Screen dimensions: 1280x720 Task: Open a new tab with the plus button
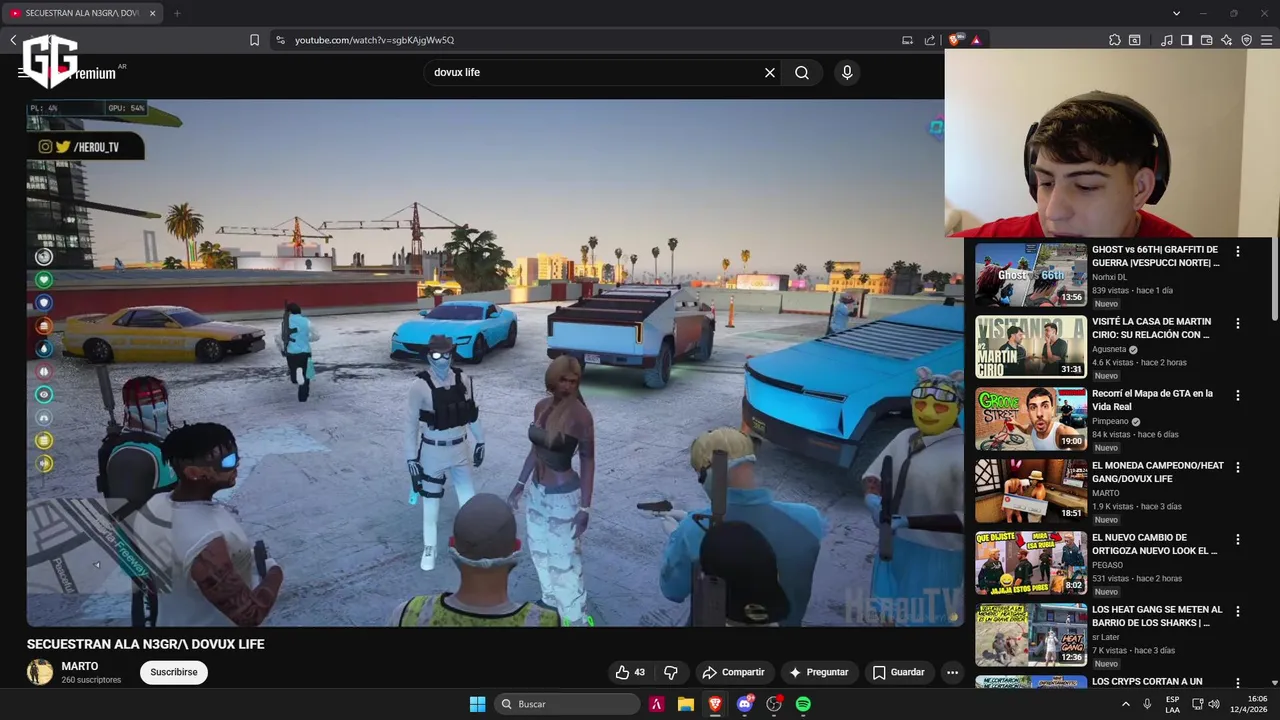tap(177, 13)
